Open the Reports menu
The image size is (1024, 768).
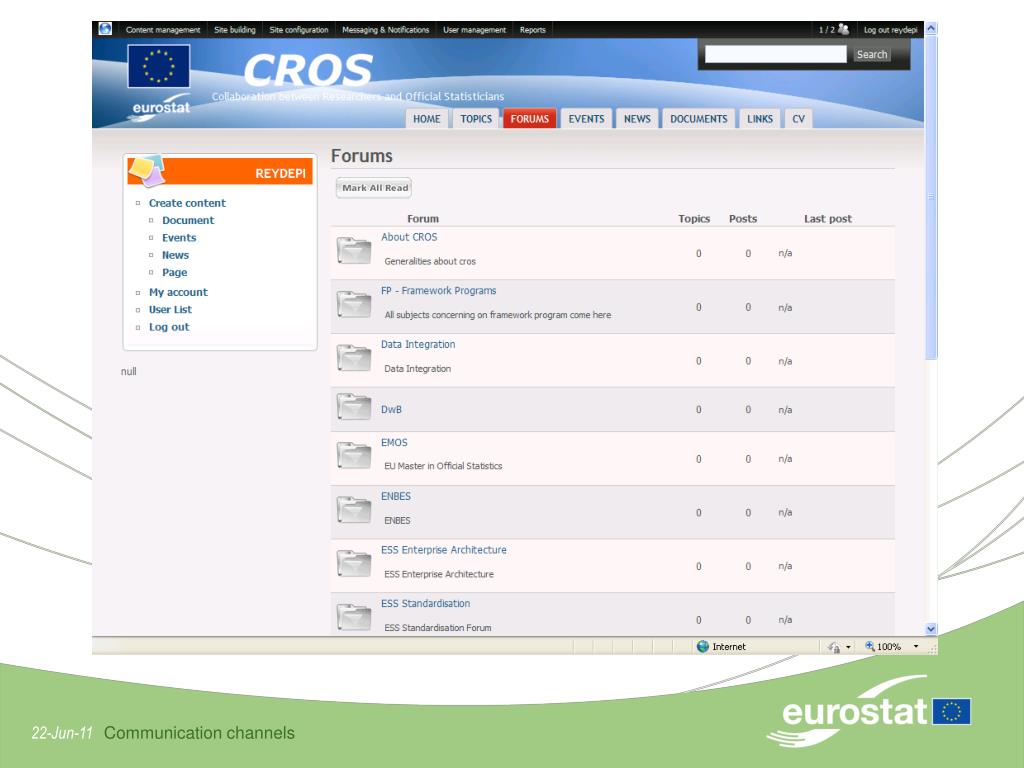[532, 29]
